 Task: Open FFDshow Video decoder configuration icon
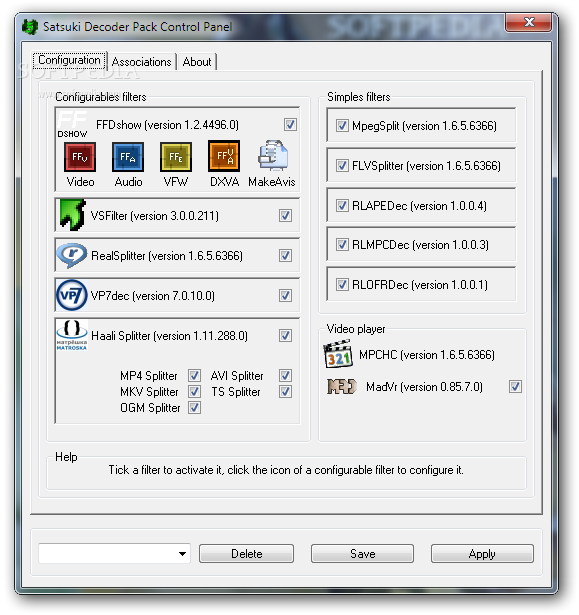pos(80,157)
